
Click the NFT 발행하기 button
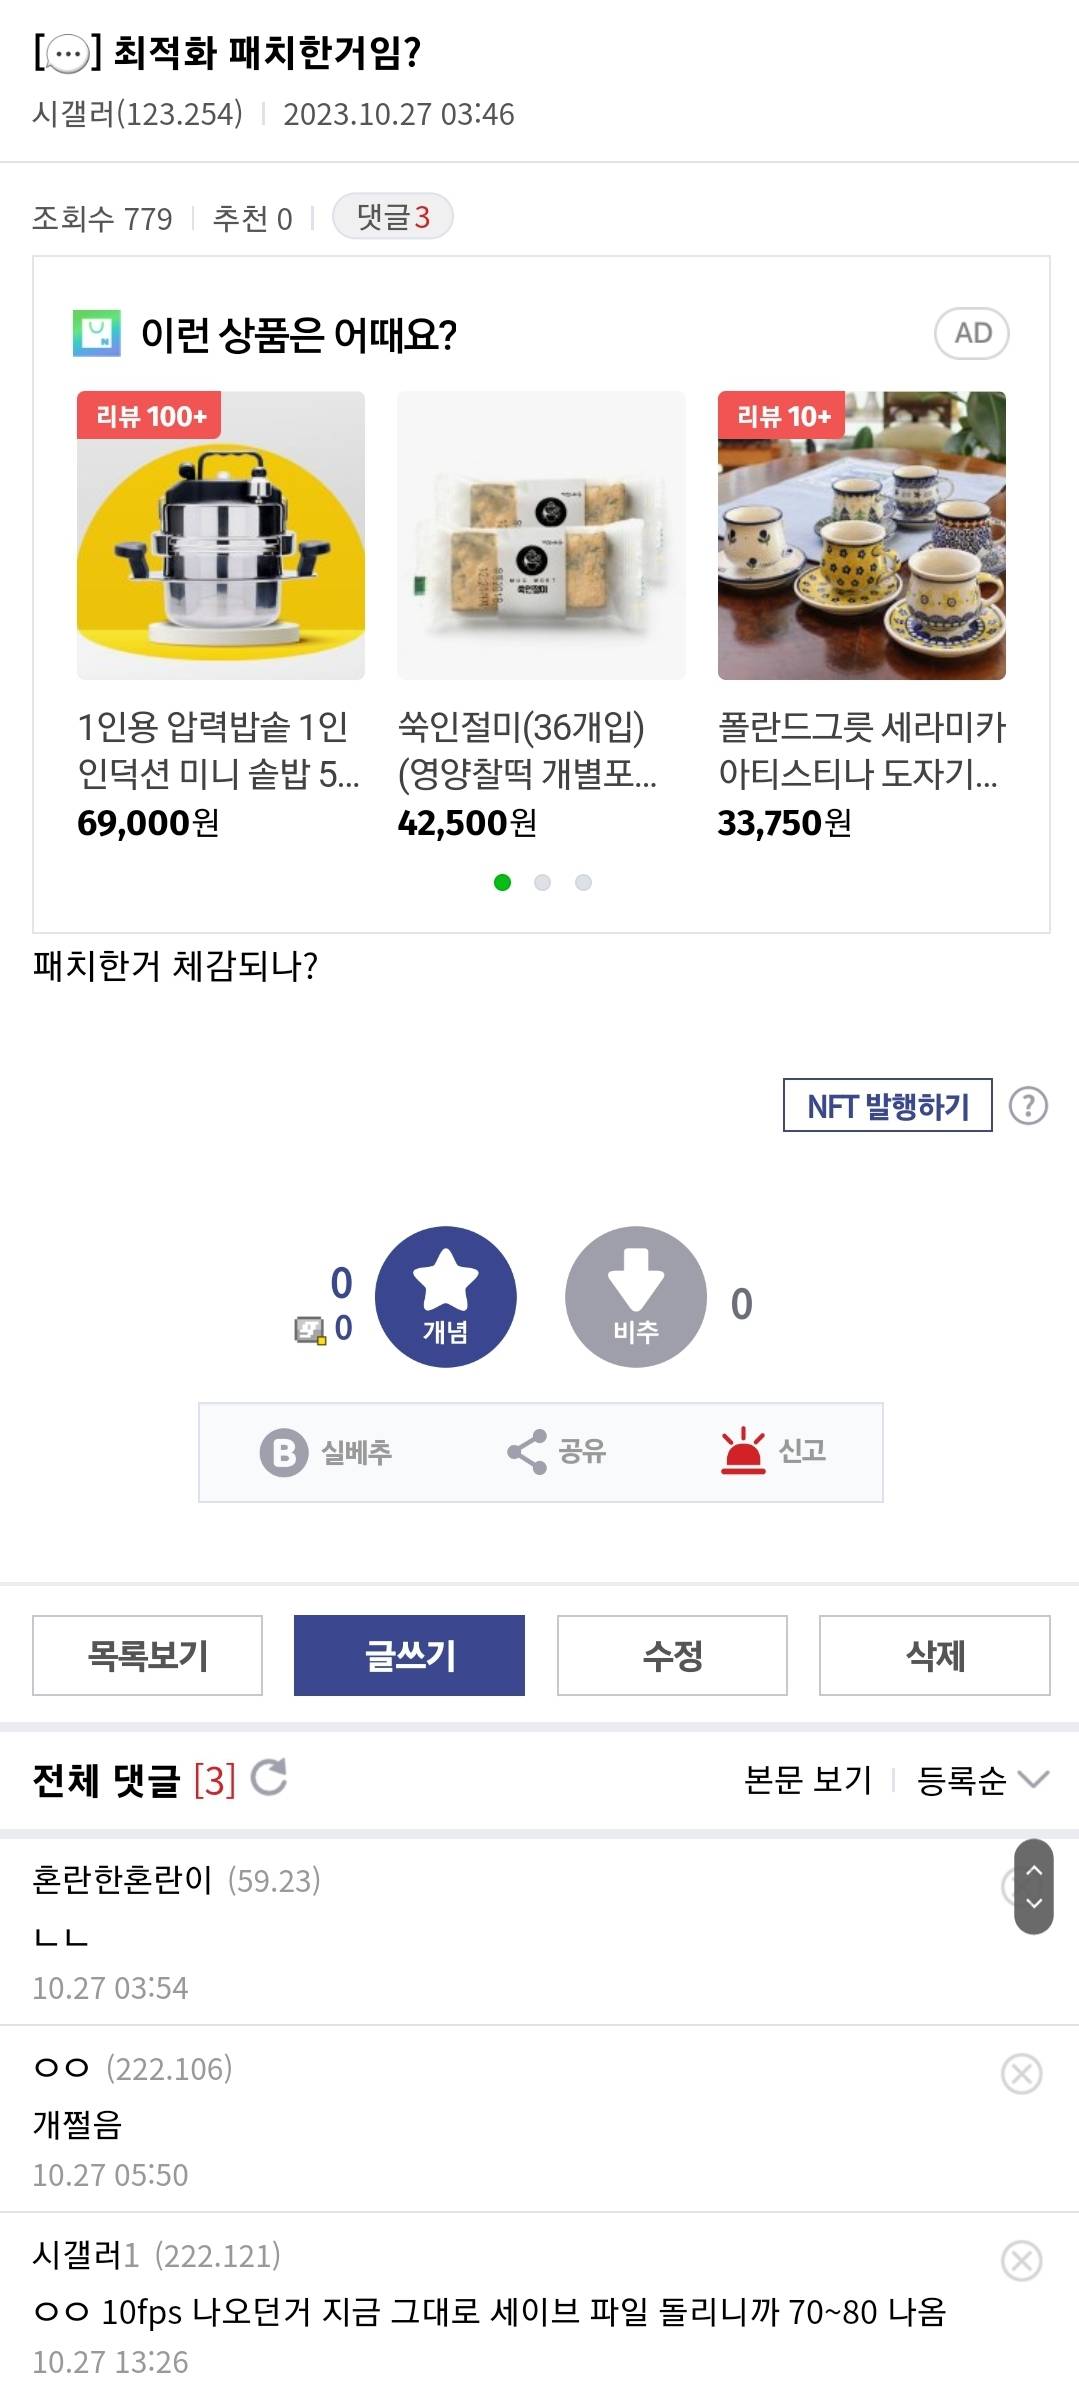coord(887,1106)
